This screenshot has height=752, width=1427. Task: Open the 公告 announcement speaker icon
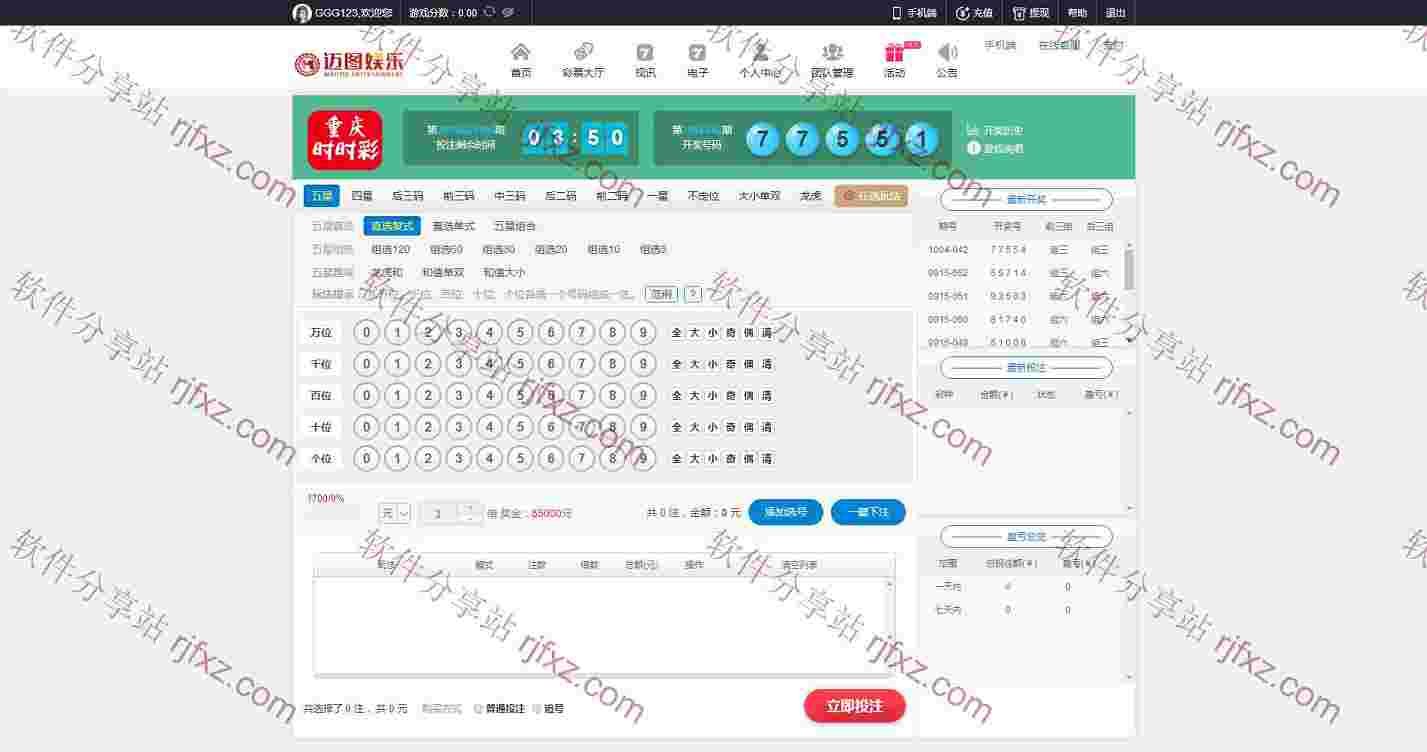(x=947, y=53)
